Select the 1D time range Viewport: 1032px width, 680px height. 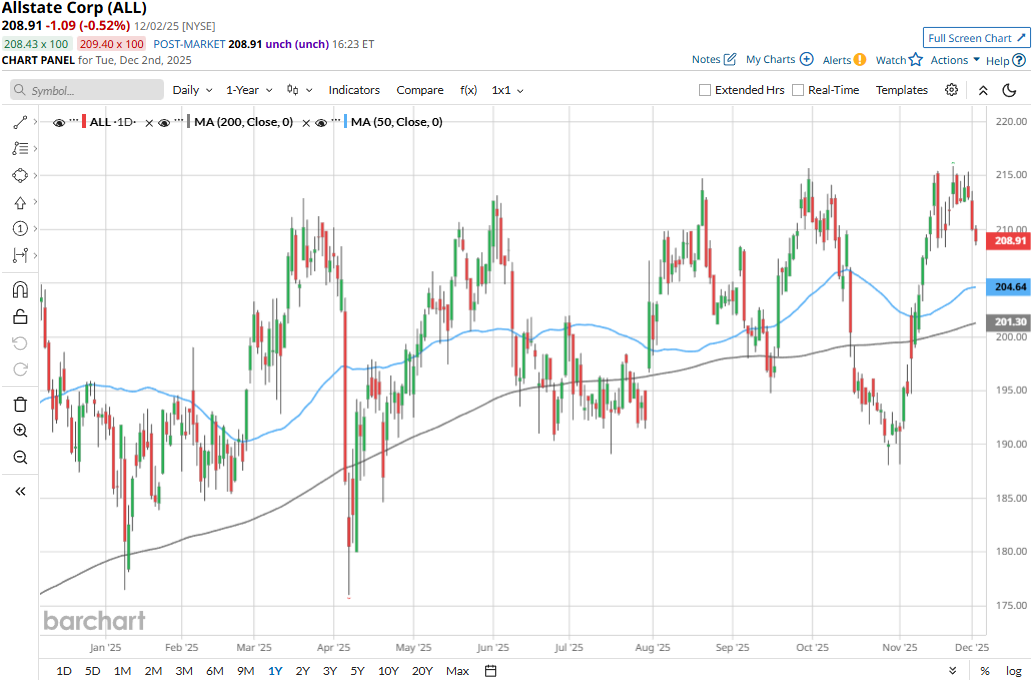pos(64,671)
